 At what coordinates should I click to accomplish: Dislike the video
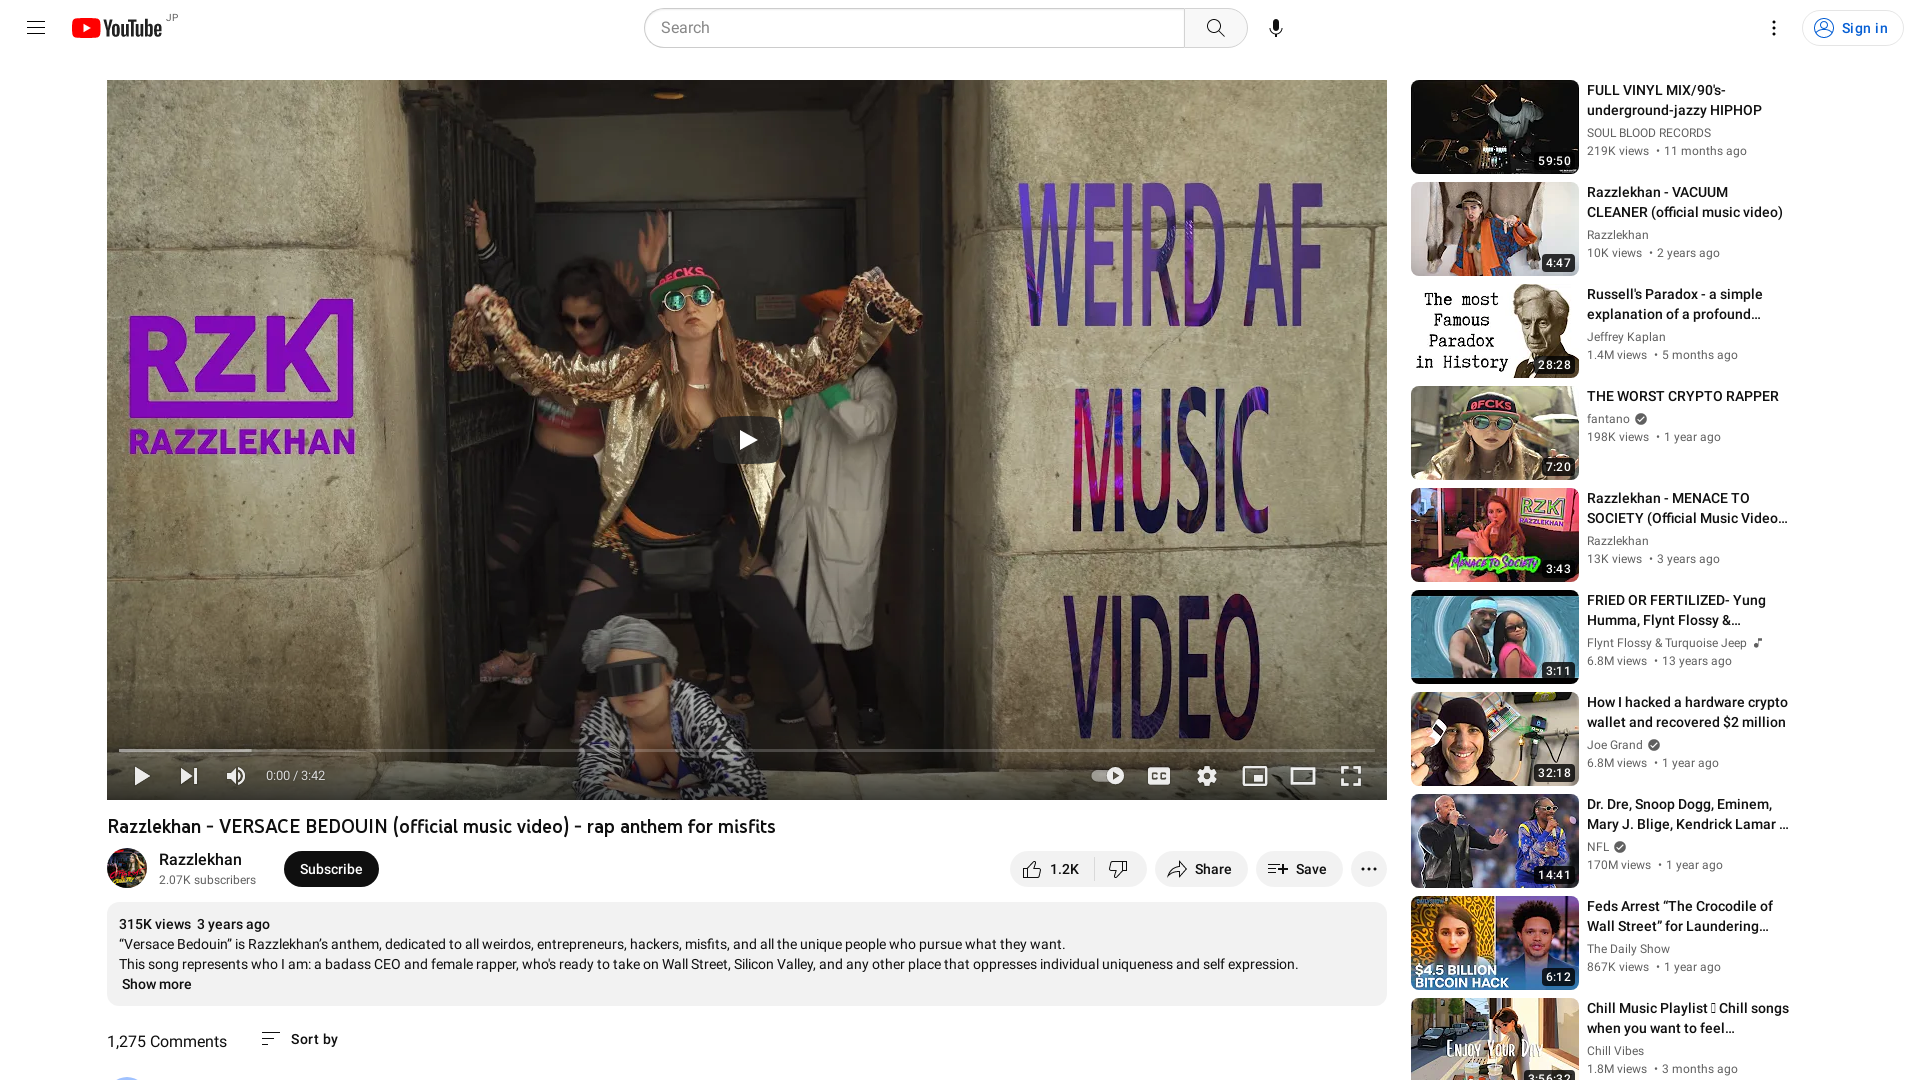[1120, 869]
